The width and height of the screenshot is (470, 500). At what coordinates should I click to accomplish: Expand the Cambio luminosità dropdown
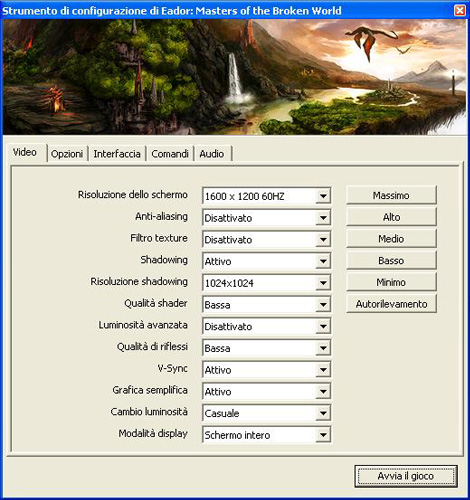point(267,413)
